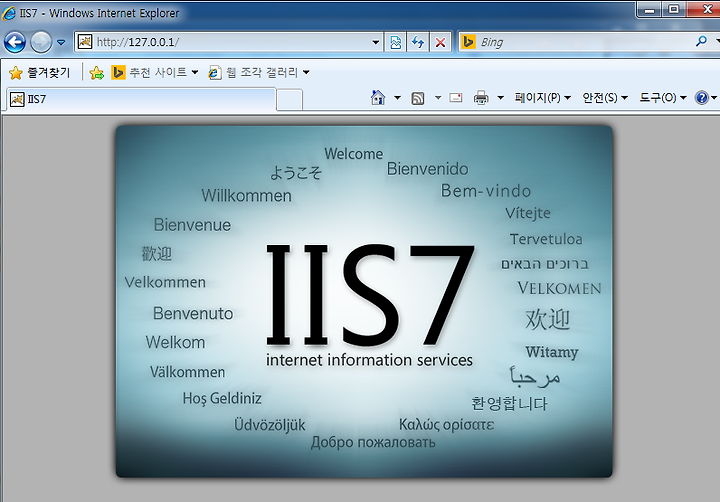Expand the Print options dropdown arrow
This screenshot has height=502, width=720.
point(501,98)
